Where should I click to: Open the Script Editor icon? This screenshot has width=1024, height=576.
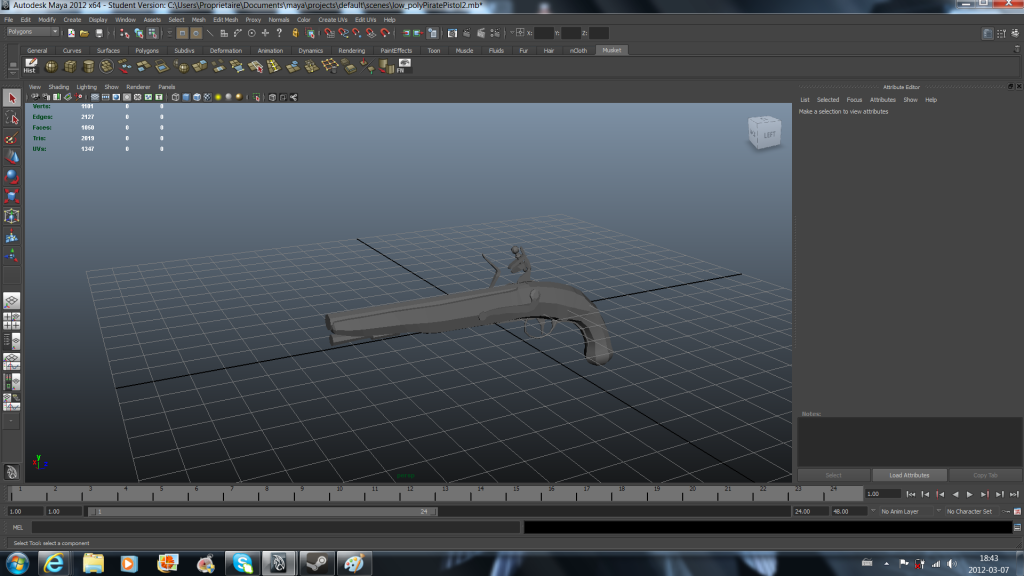tap(1017, 527)
